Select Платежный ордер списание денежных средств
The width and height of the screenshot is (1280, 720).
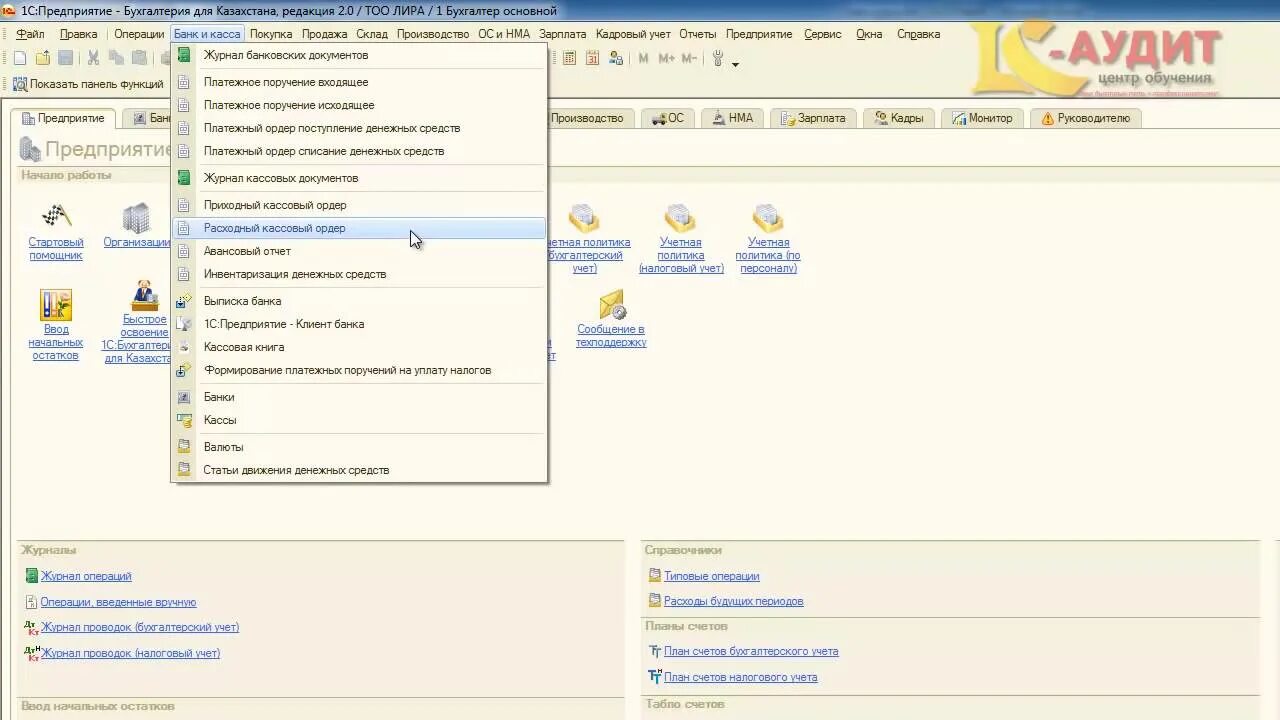tap(359, 151)
